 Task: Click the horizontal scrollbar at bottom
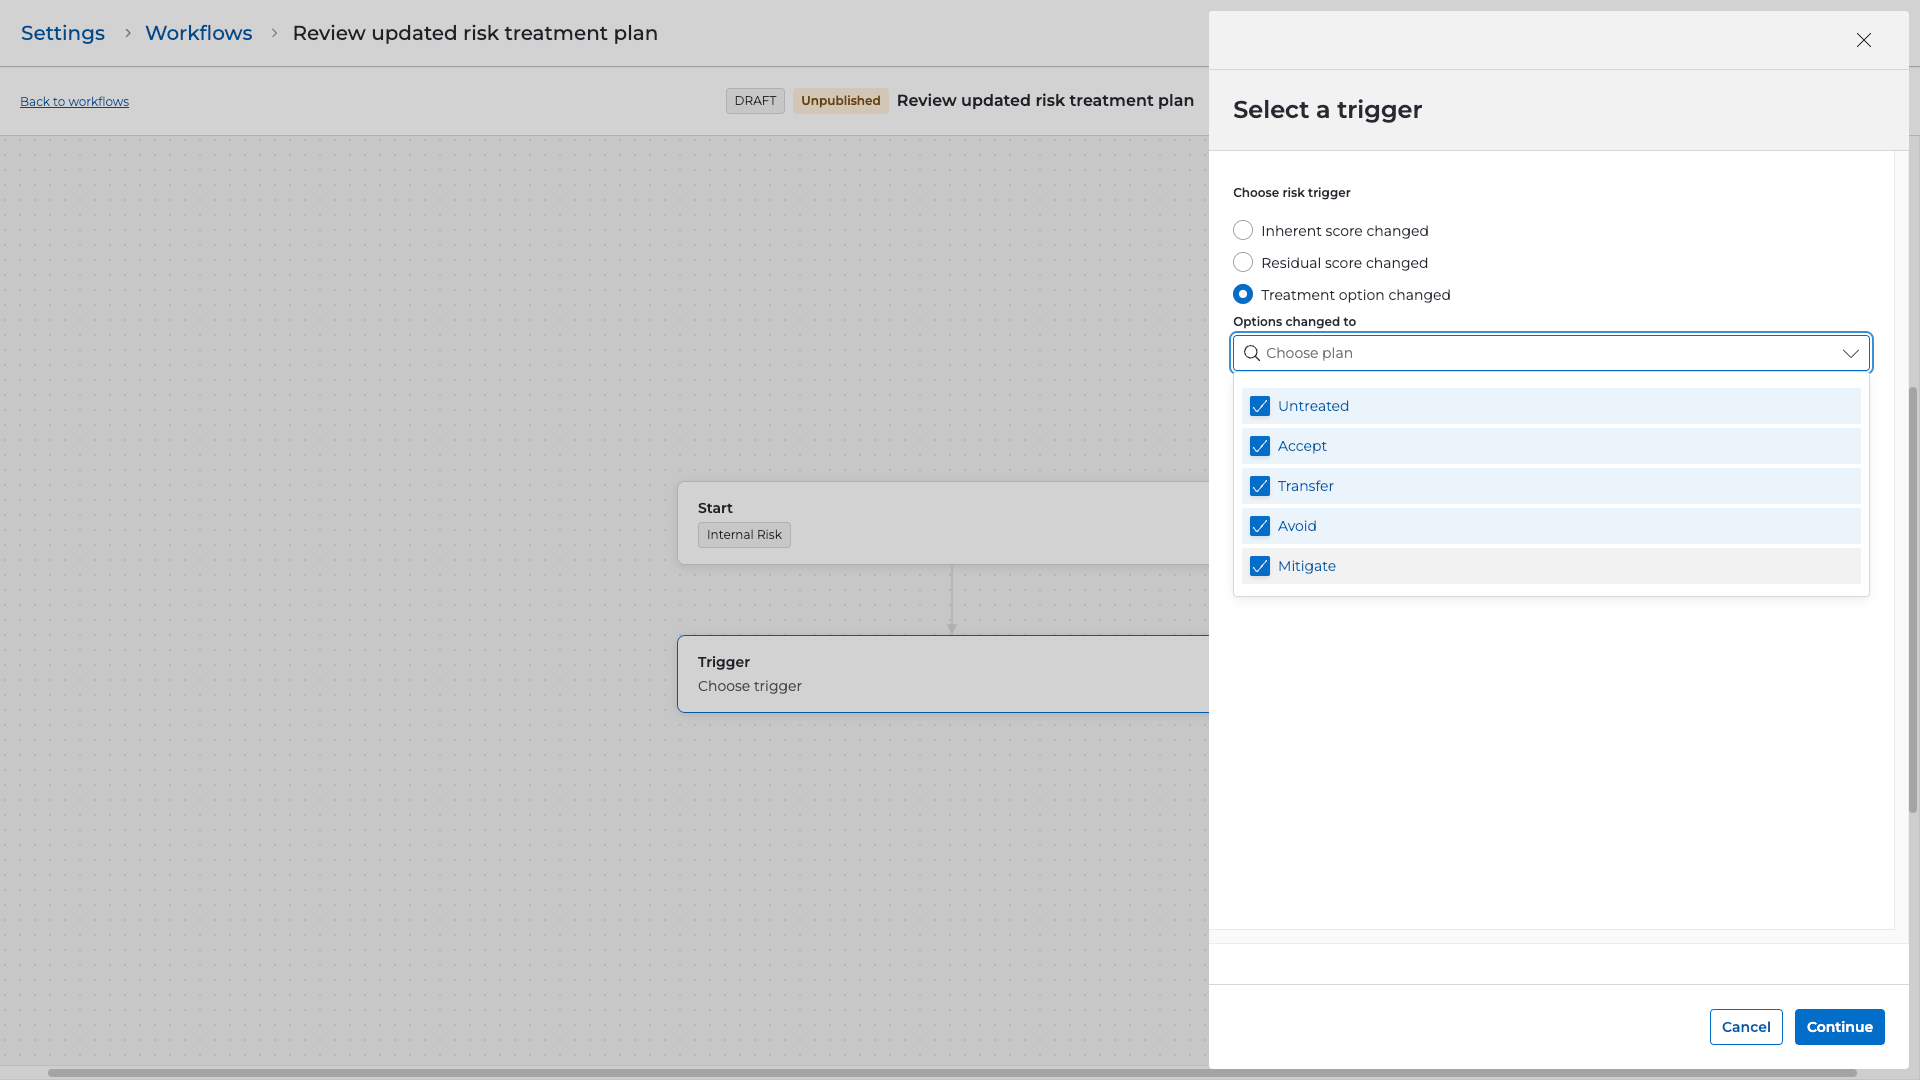(950, 1073)
